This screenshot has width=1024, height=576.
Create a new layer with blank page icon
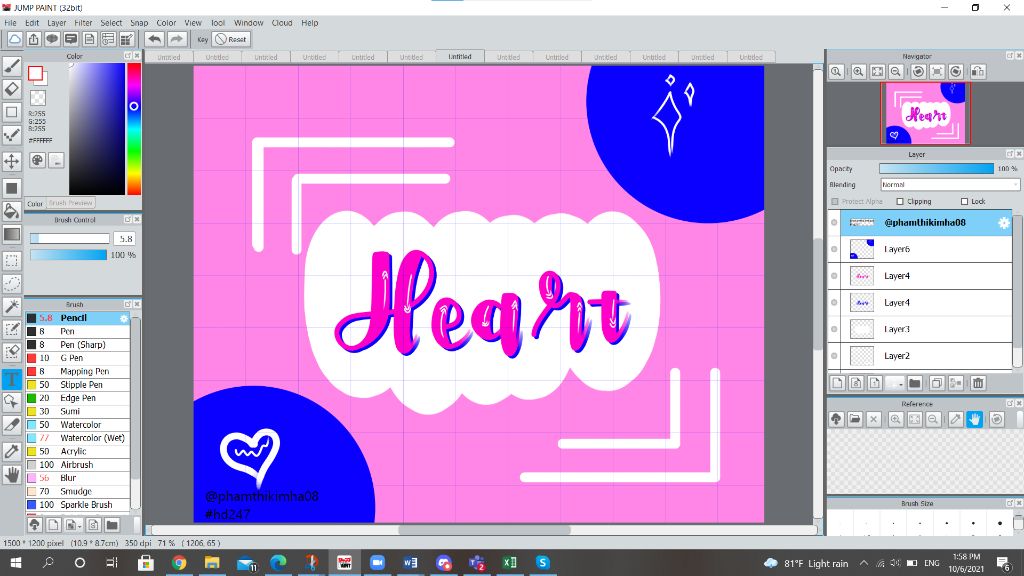[x=838, y=383]
